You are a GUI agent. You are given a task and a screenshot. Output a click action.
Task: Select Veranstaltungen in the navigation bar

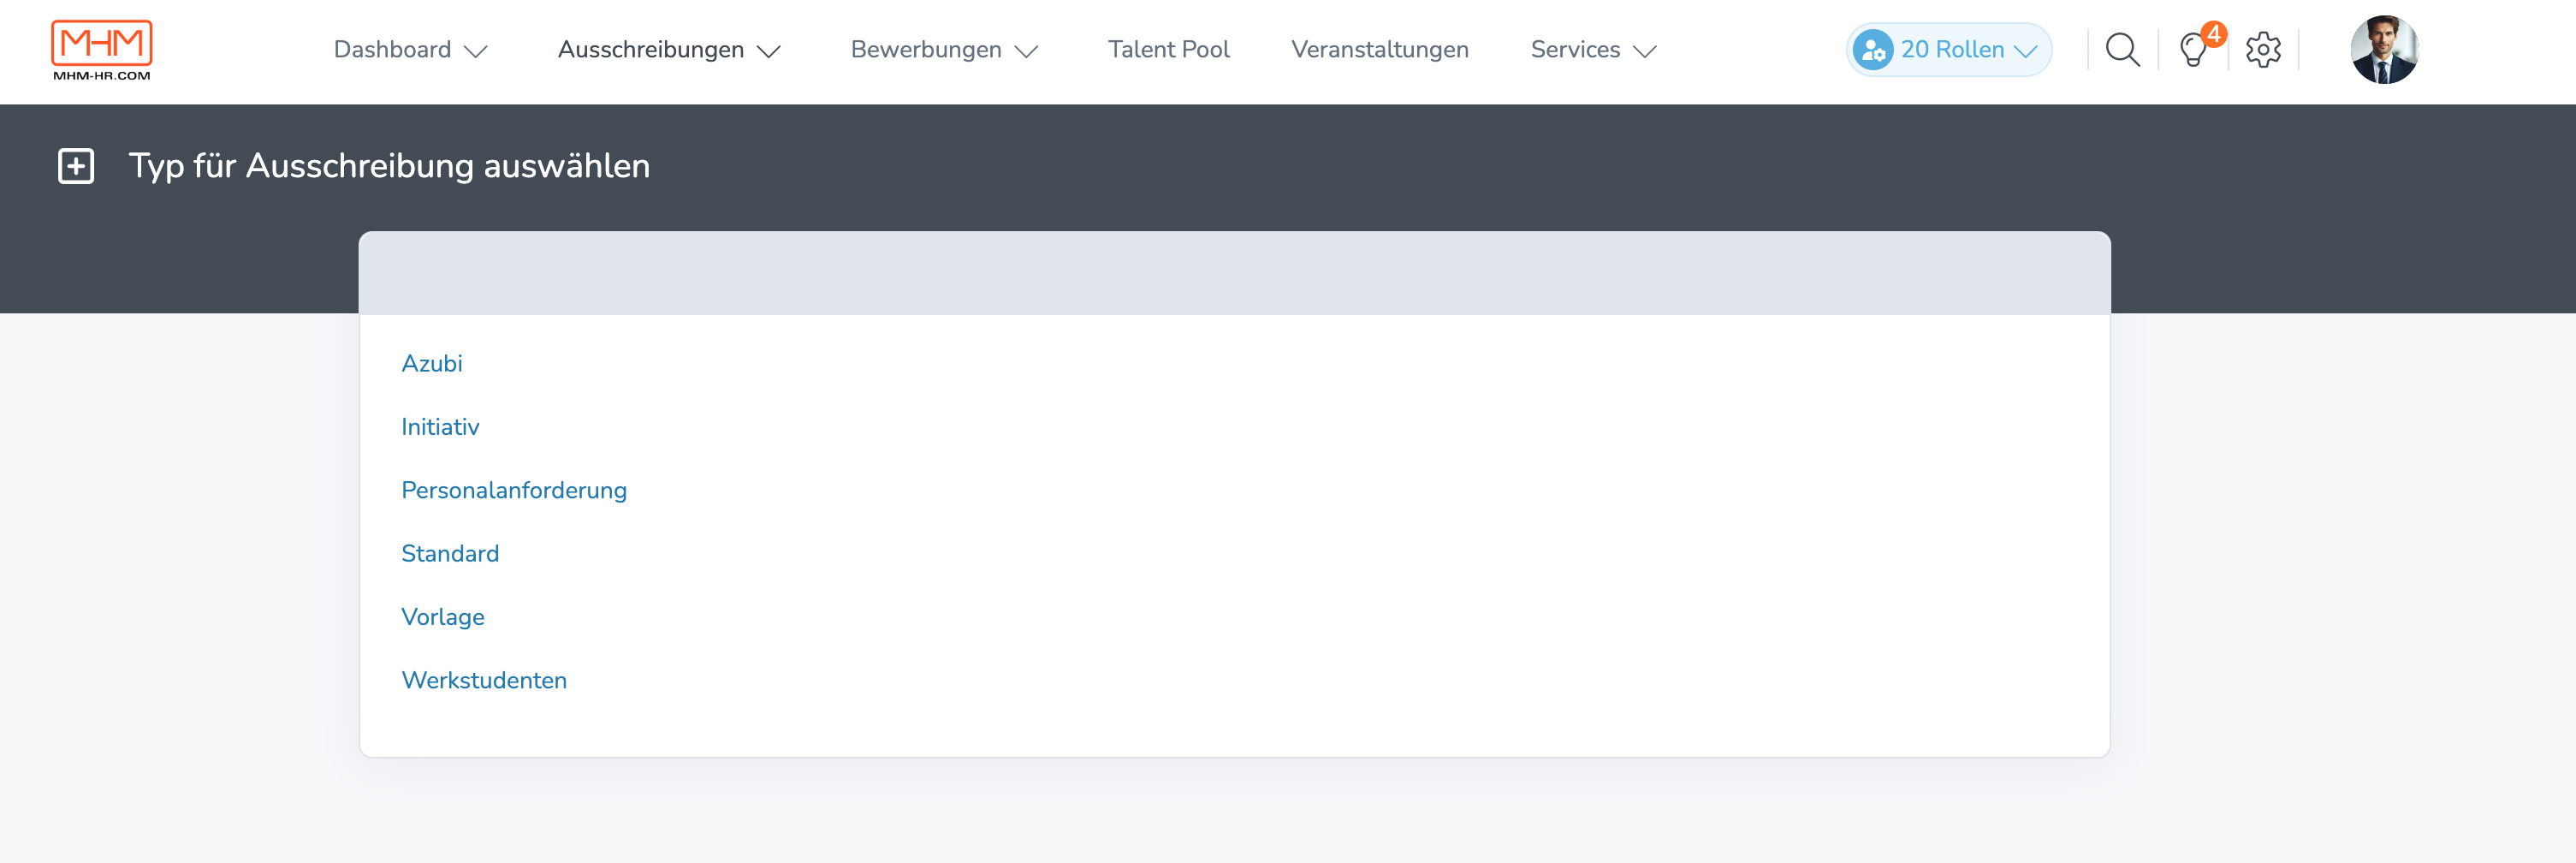(x=1381, y=49)
